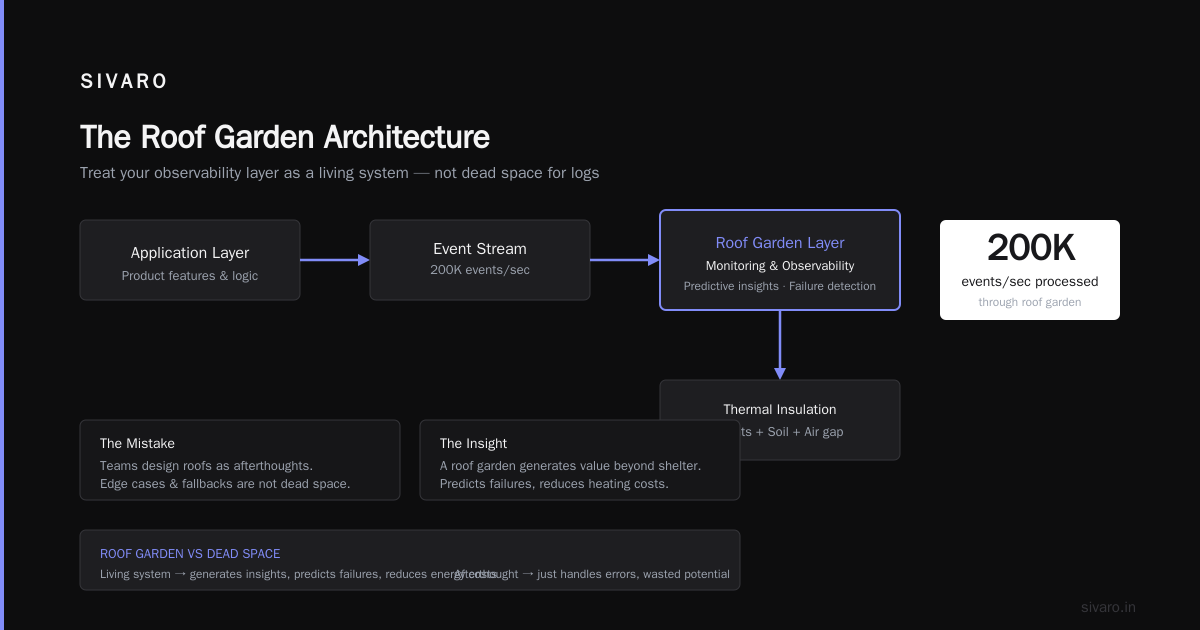The width and height of the screenshot is (1200, 630).
Task: Select the Application Layer box
Action: [x=190, y=260]
